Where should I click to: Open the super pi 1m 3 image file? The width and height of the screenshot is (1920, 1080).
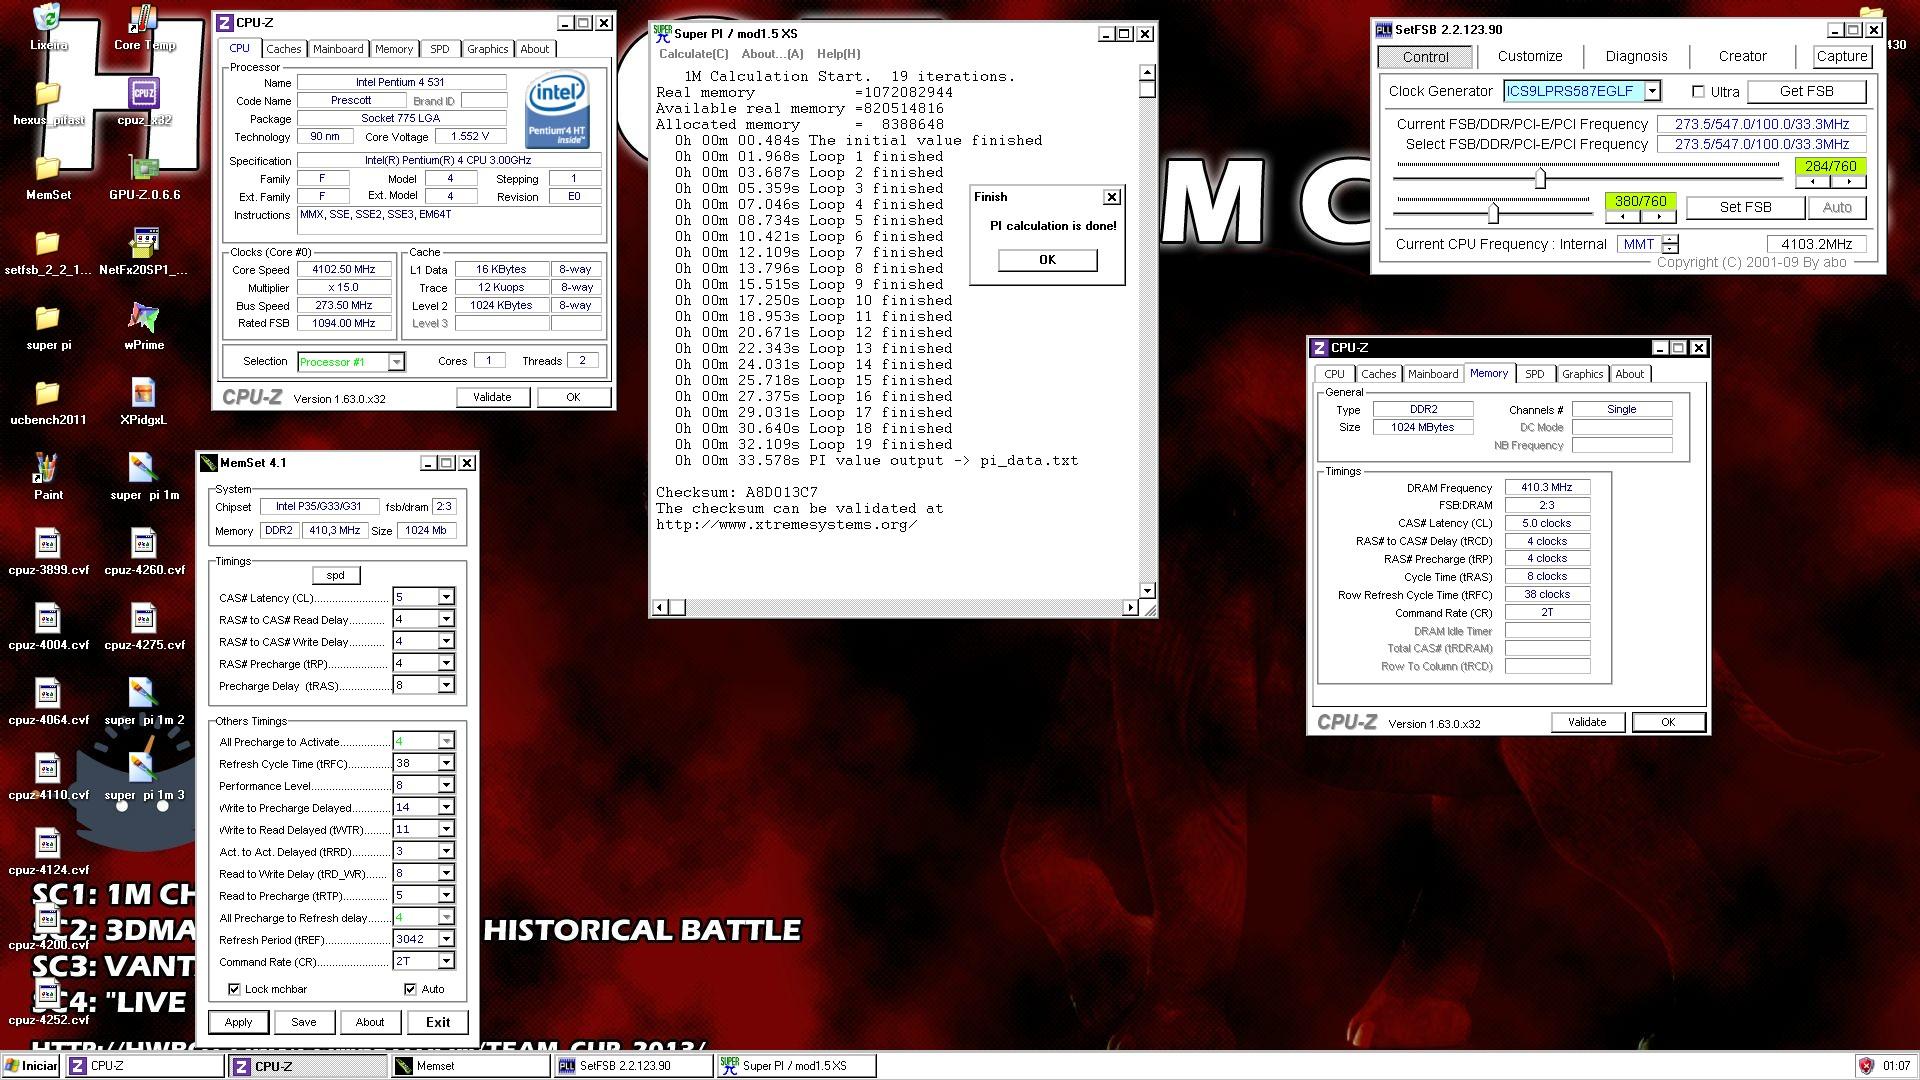144,777
